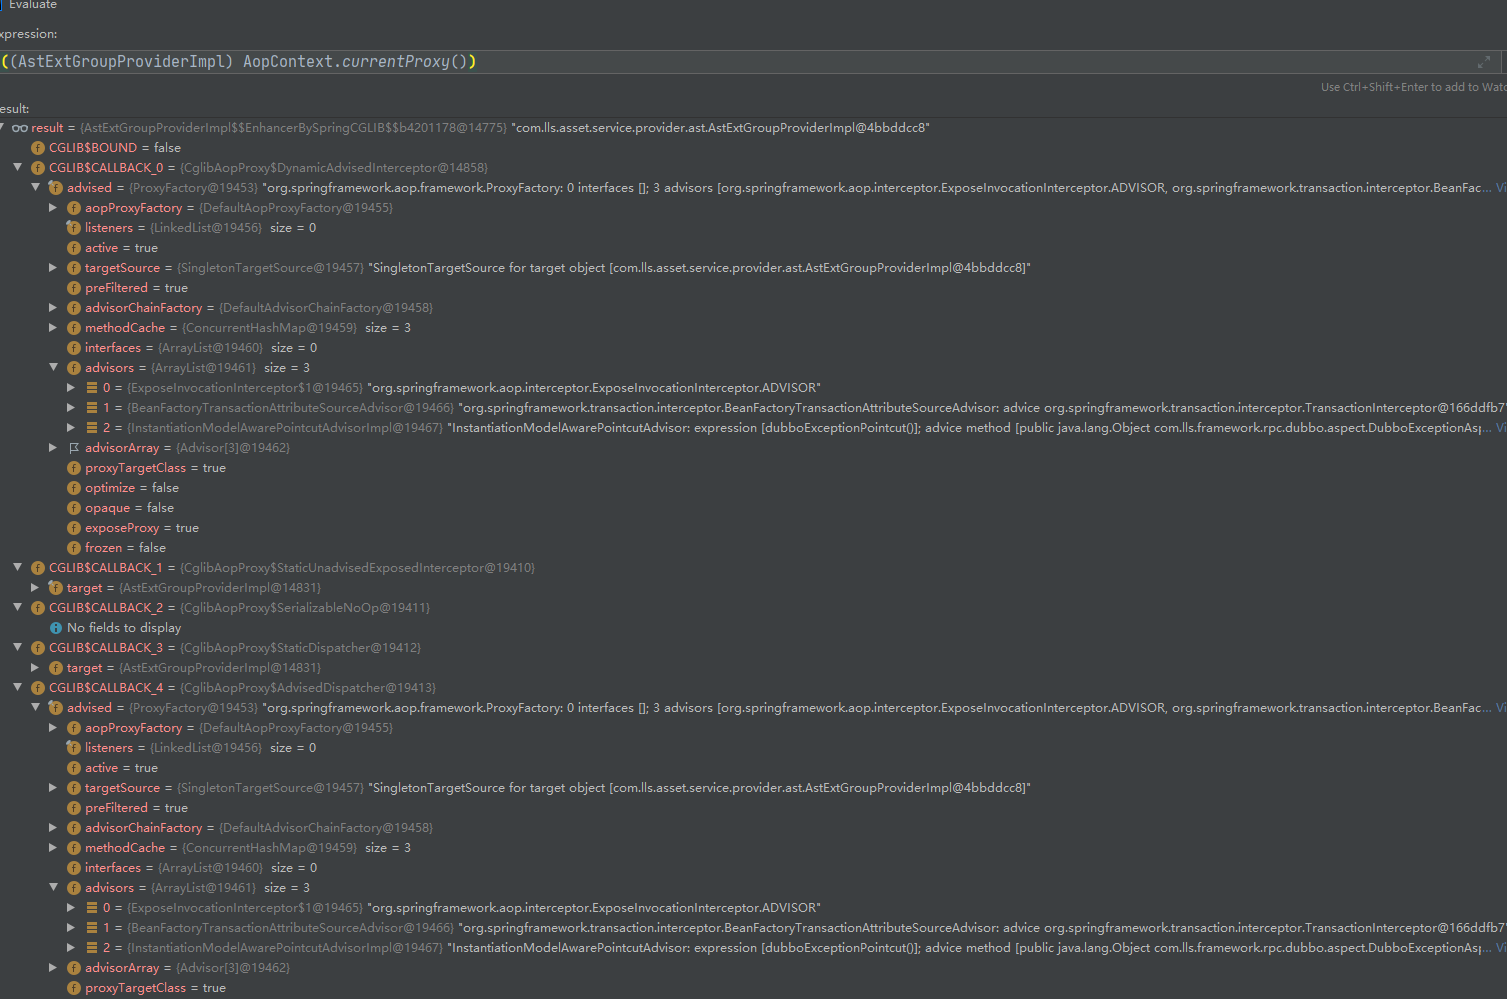Collapse the result tree node
Viewport: 1507px width, 999px height.
(x=7, y=127)
